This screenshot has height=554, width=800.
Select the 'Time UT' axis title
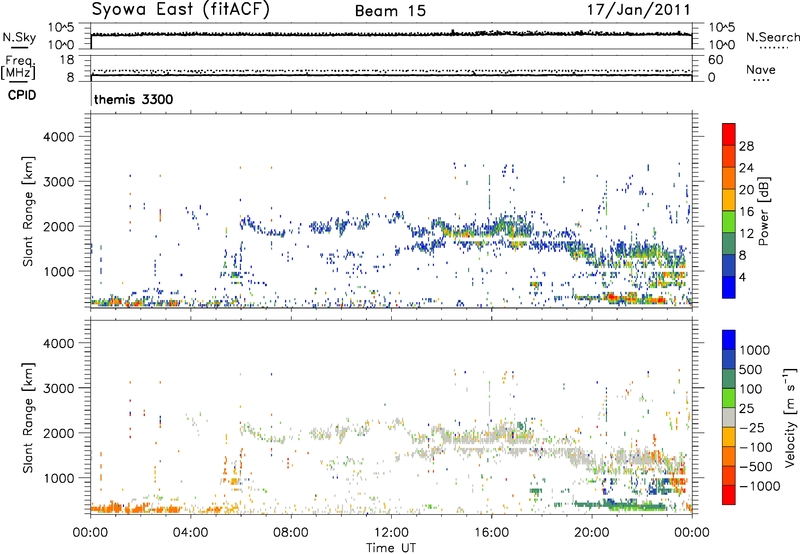pyautogui.click(x=391, y=548)
